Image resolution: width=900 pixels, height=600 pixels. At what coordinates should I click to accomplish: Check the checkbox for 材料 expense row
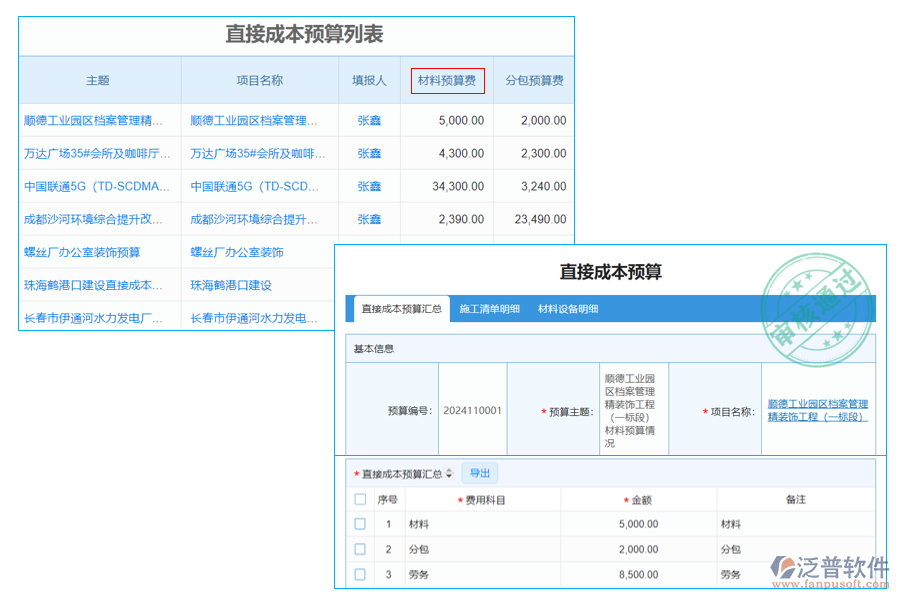click(x=360, y=524)
